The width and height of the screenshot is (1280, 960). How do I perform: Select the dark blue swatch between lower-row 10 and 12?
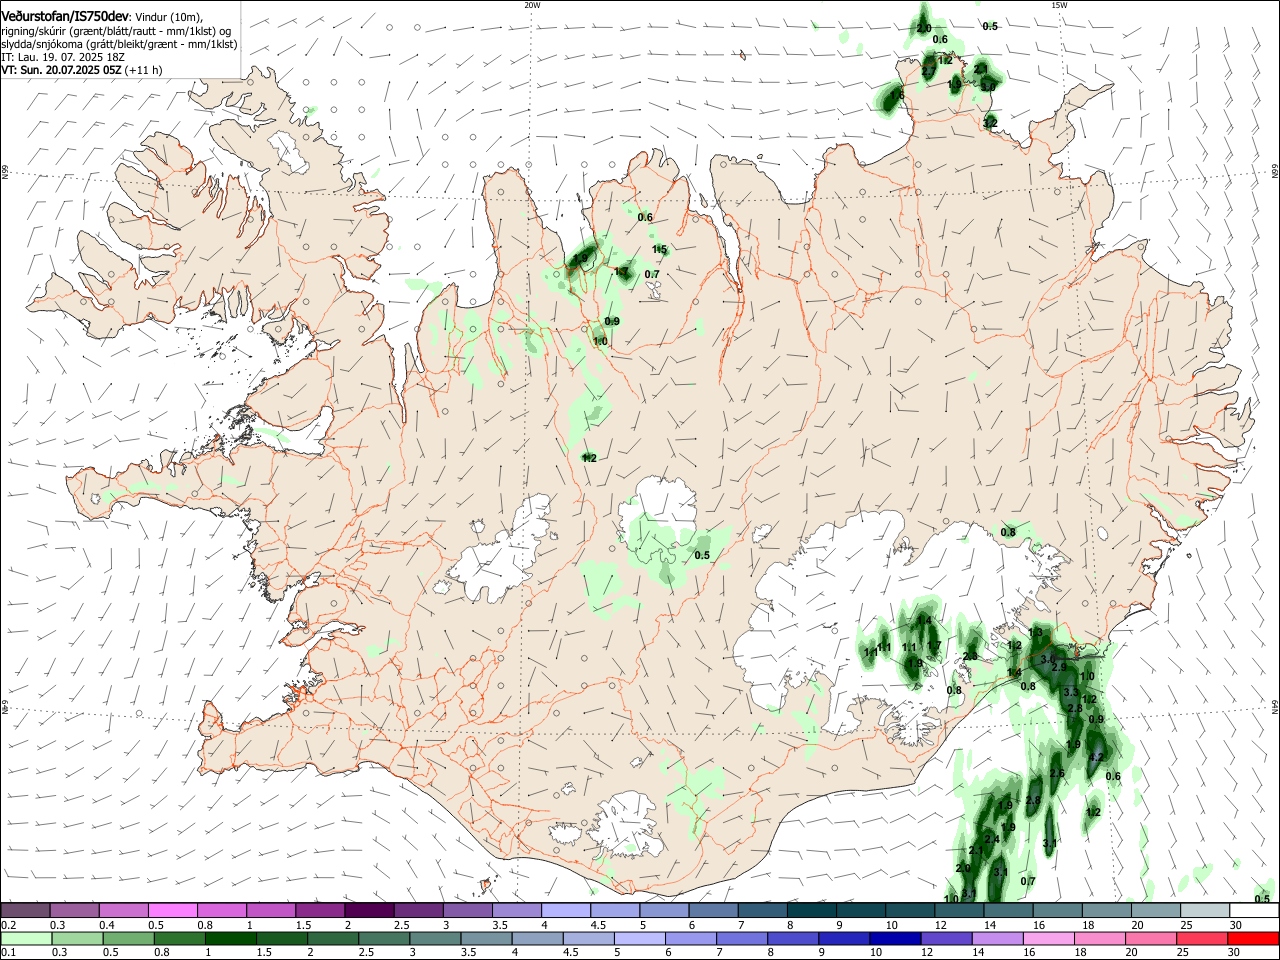coord(896,939)
